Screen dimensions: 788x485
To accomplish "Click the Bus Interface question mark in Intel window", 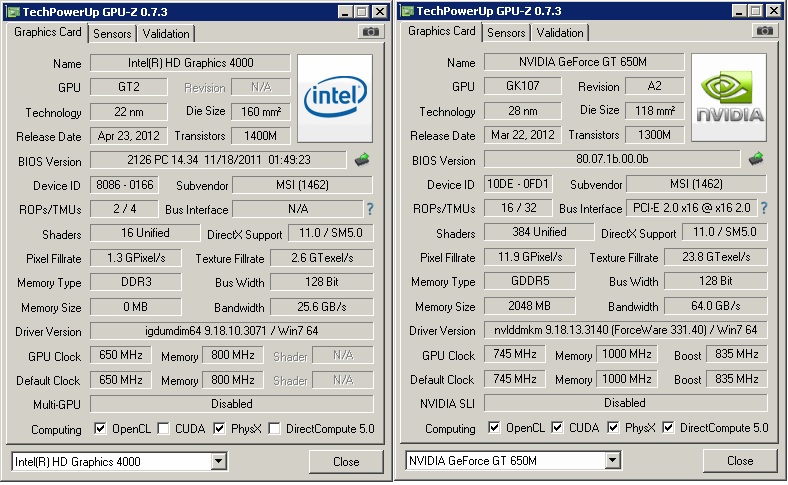I will 370,209.
